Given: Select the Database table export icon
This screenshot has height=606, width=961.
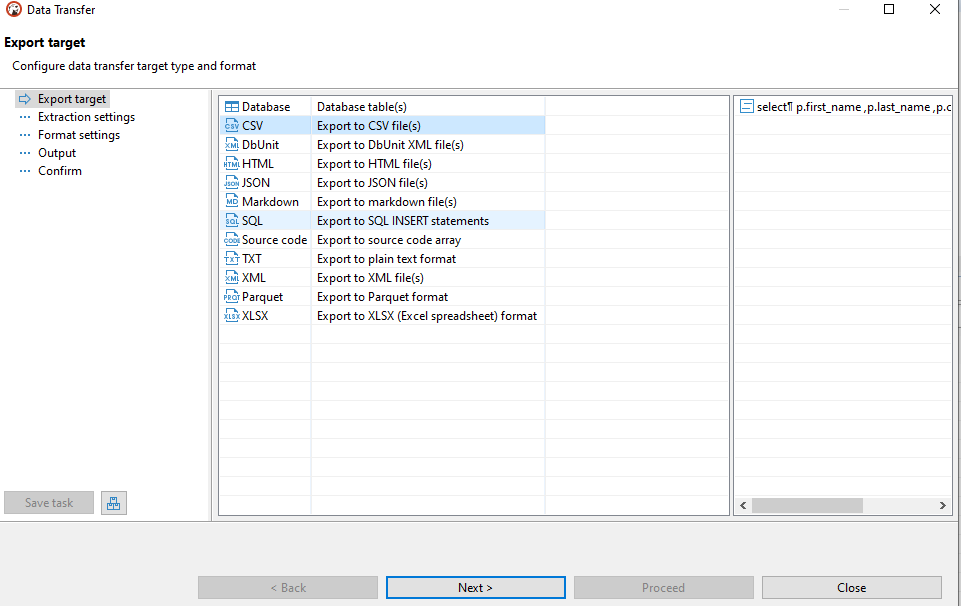Looking at the screenshot, I should tap(231, 106).
